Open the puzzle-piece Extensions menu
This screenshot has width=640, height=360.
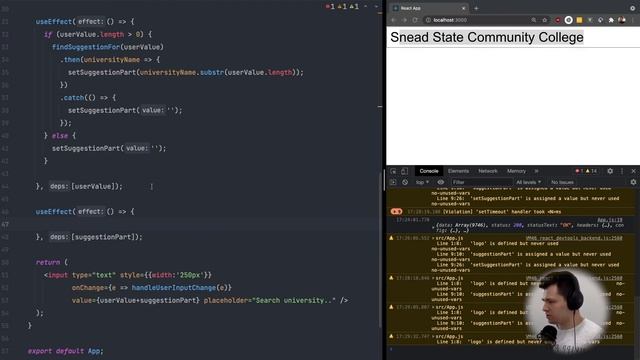pyautogui.click(x=611, y=20)
